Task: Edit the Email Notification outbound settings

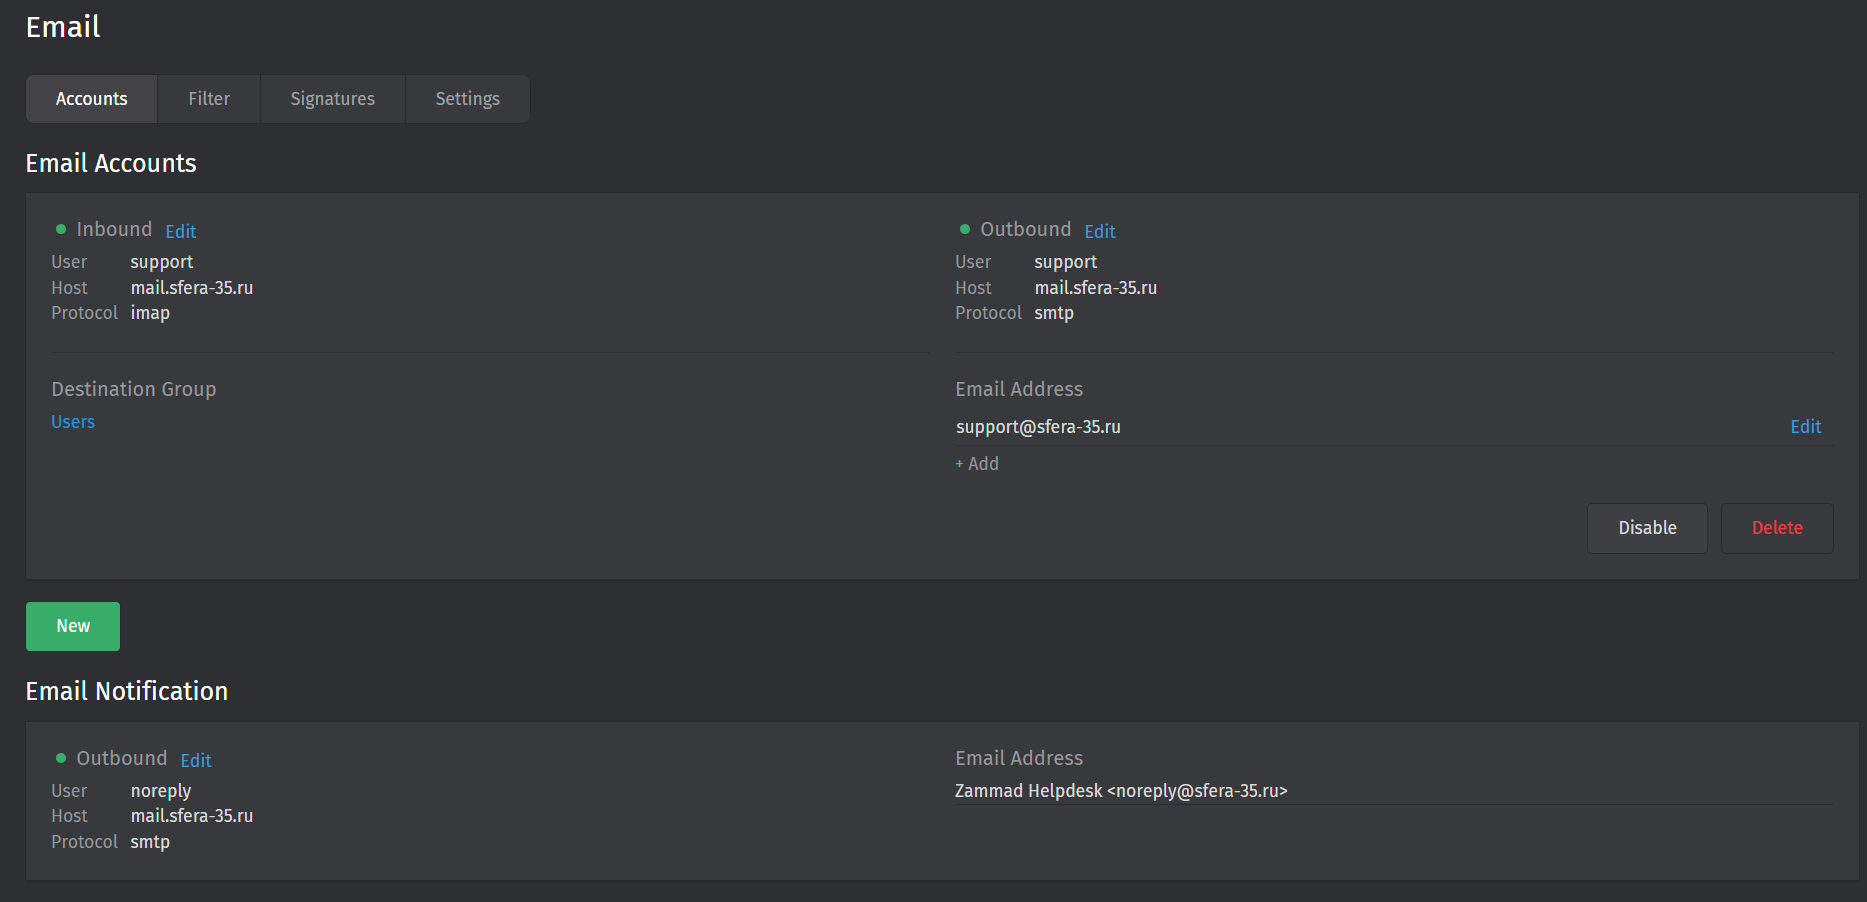Action: pyautogui.click(x=195, y=760)
